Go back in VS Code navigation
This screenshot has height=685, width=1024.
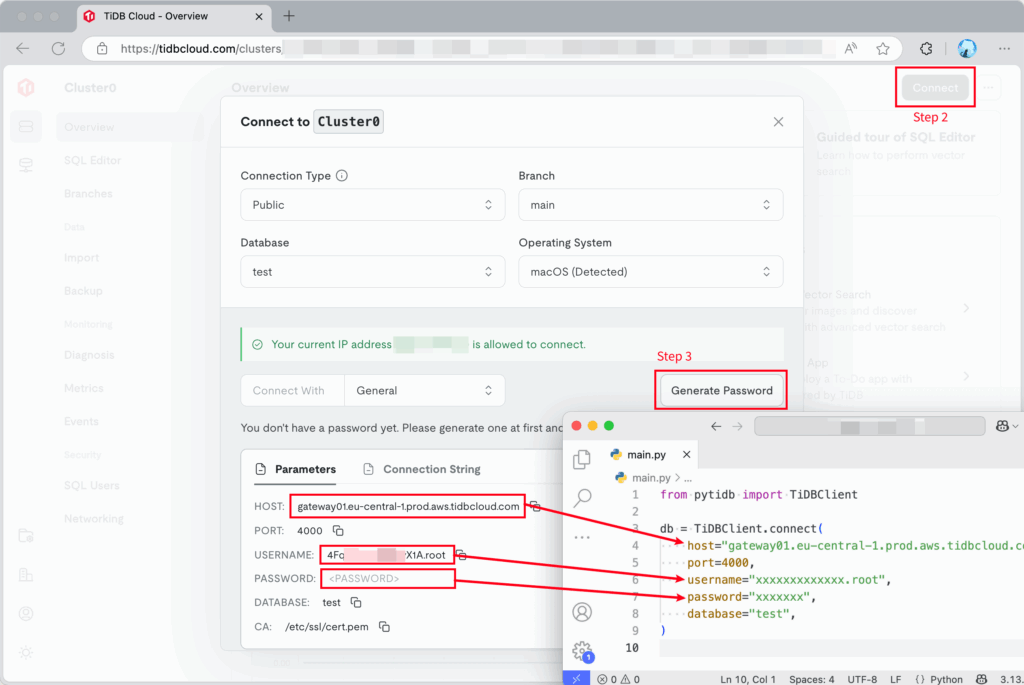(x=716, y=426)
